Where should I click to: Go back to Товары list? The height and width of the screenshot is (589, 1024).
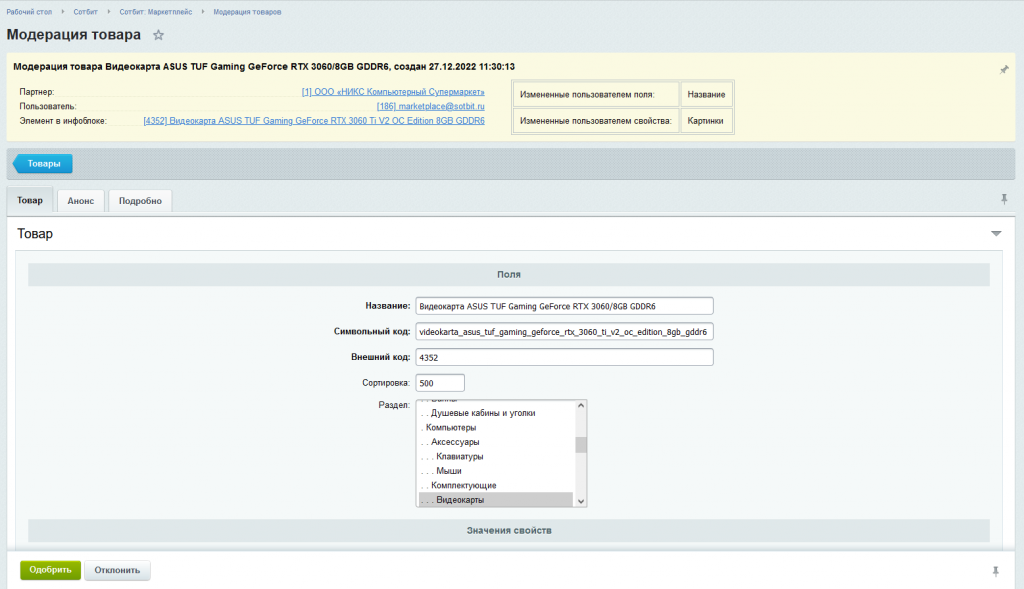pyautogui.click(x=43, y=164)
